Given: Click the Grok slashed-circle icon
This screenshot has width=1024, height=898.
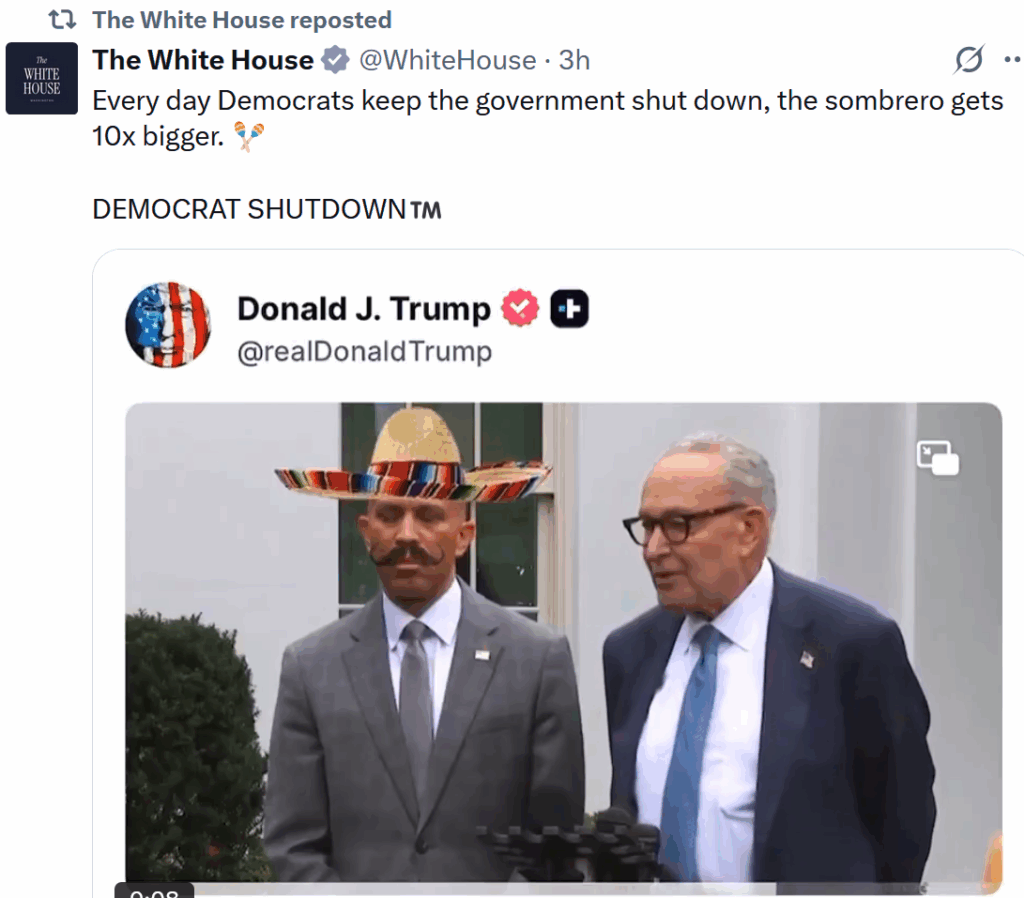Looking at the screenshot, I should (968, 60).
